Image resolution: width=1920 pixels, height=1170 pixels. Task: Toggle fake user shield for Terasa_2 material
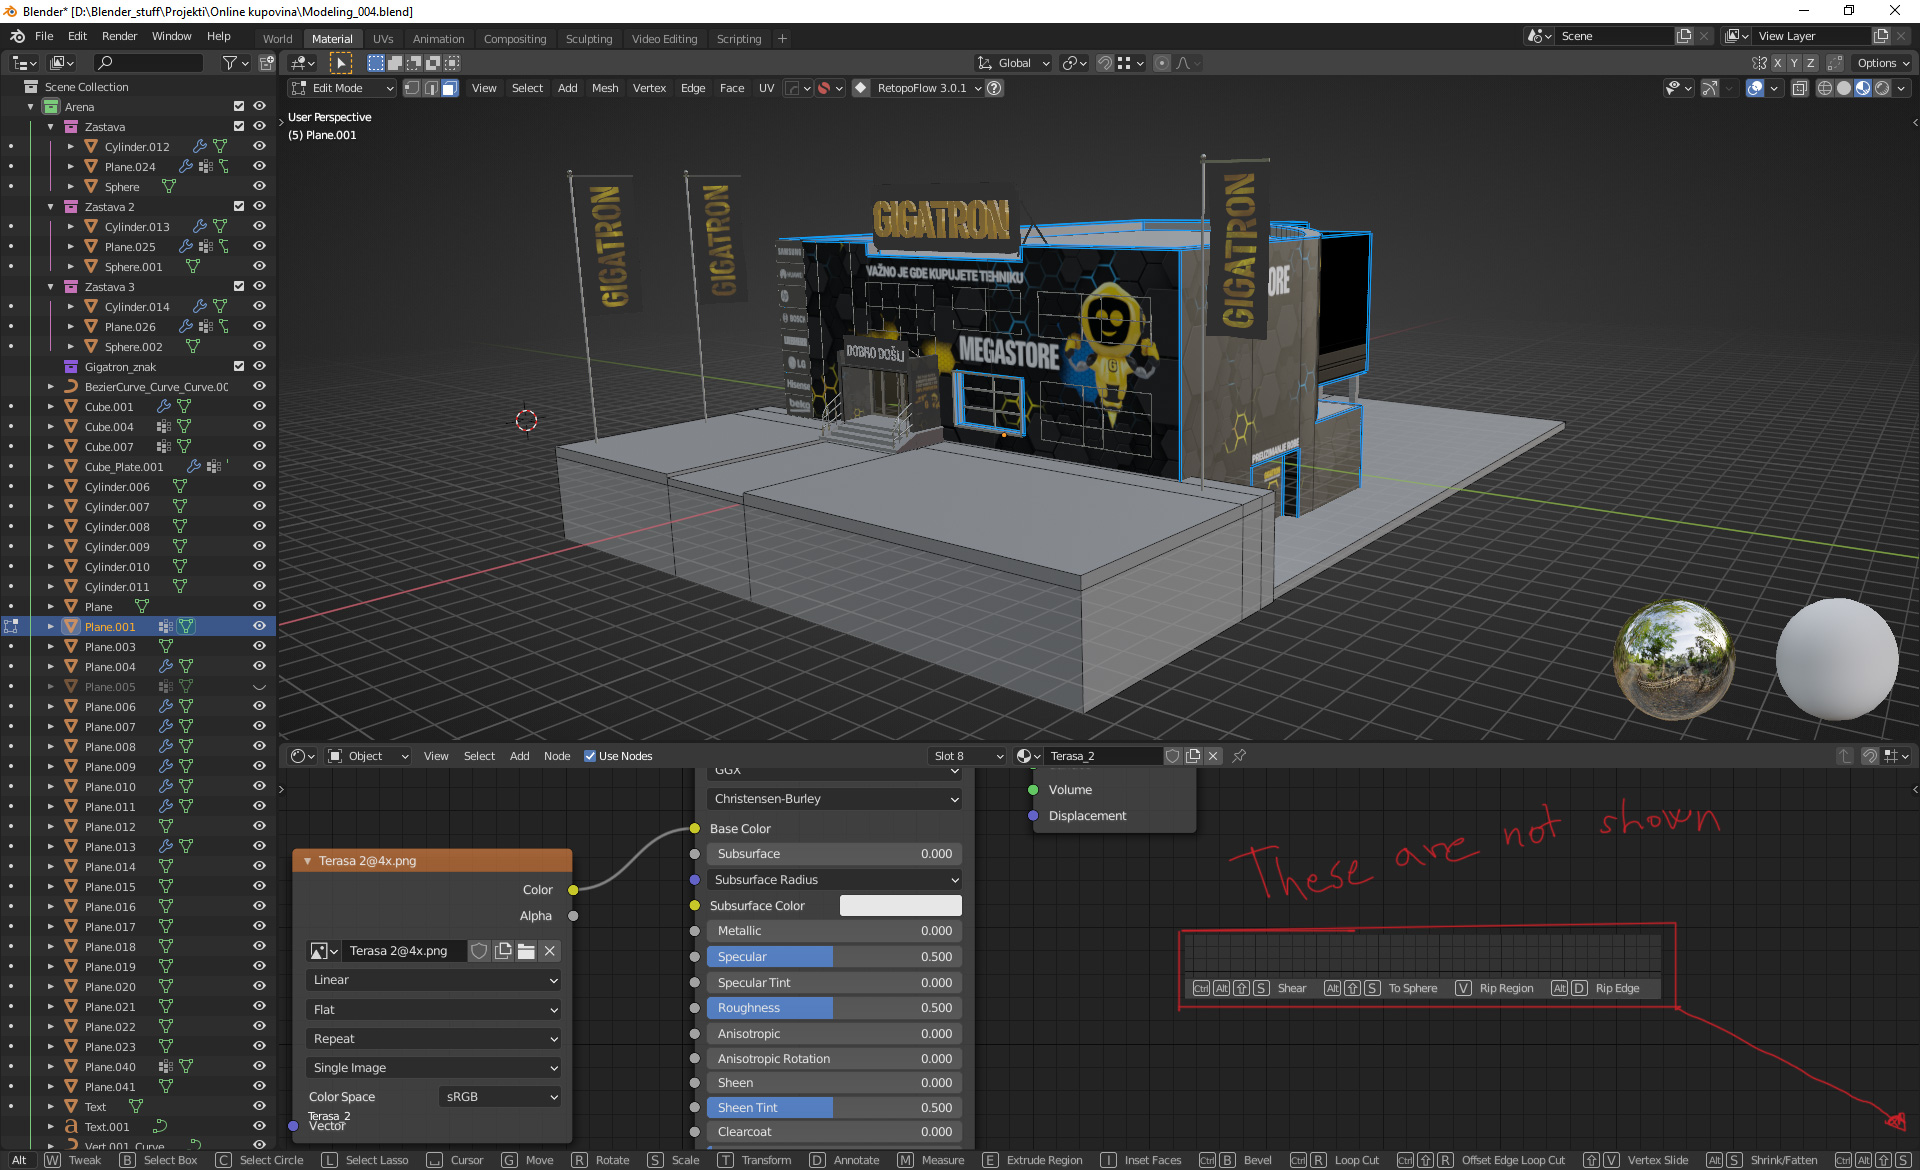tap(1173, 756)
